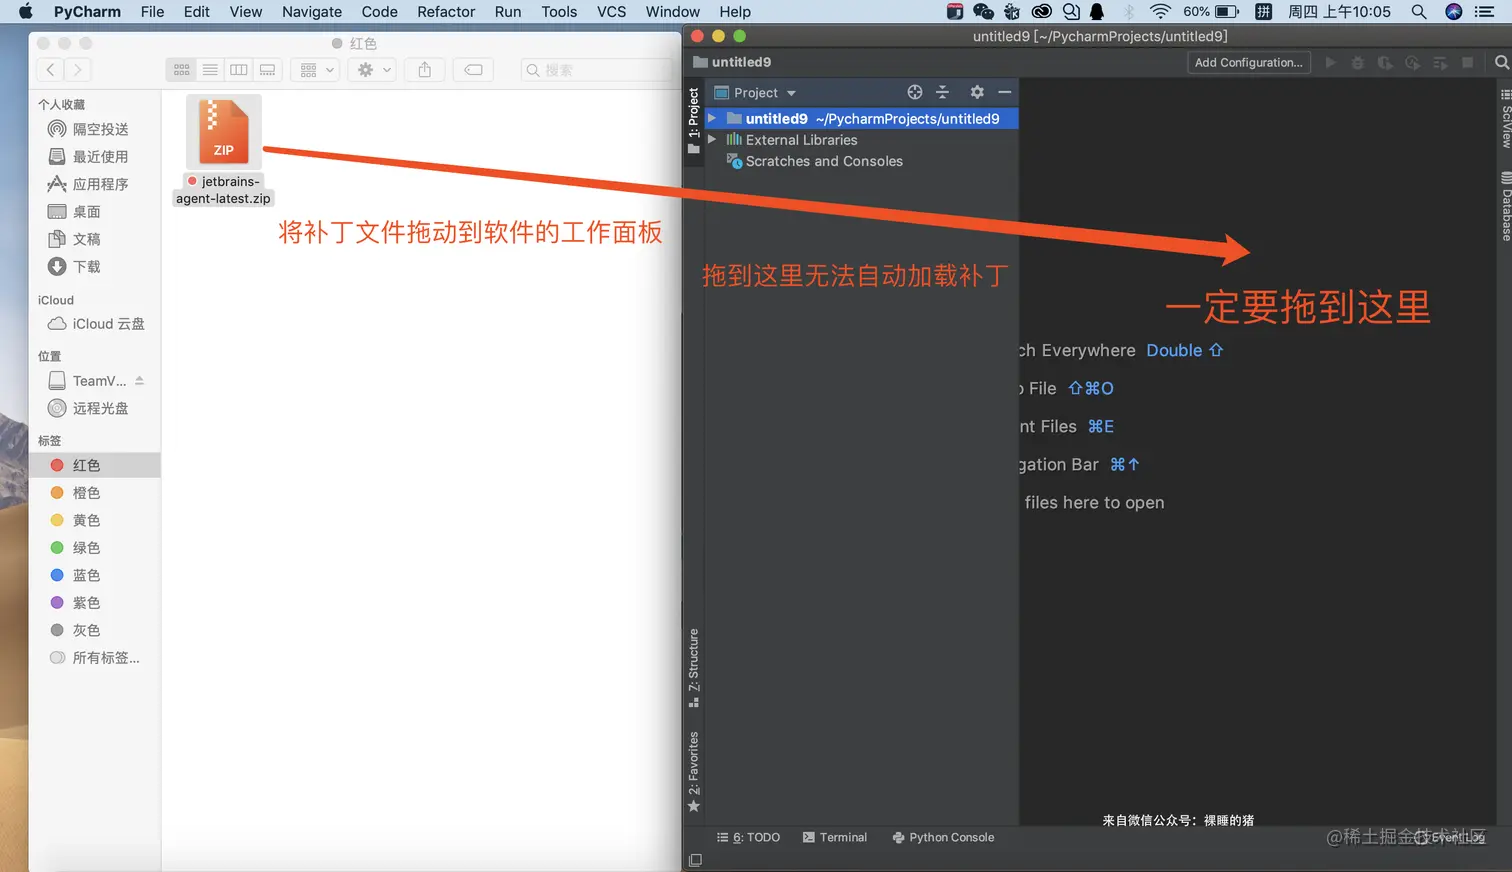Open the Finder action gear dropdown

[x=374, y=69]
